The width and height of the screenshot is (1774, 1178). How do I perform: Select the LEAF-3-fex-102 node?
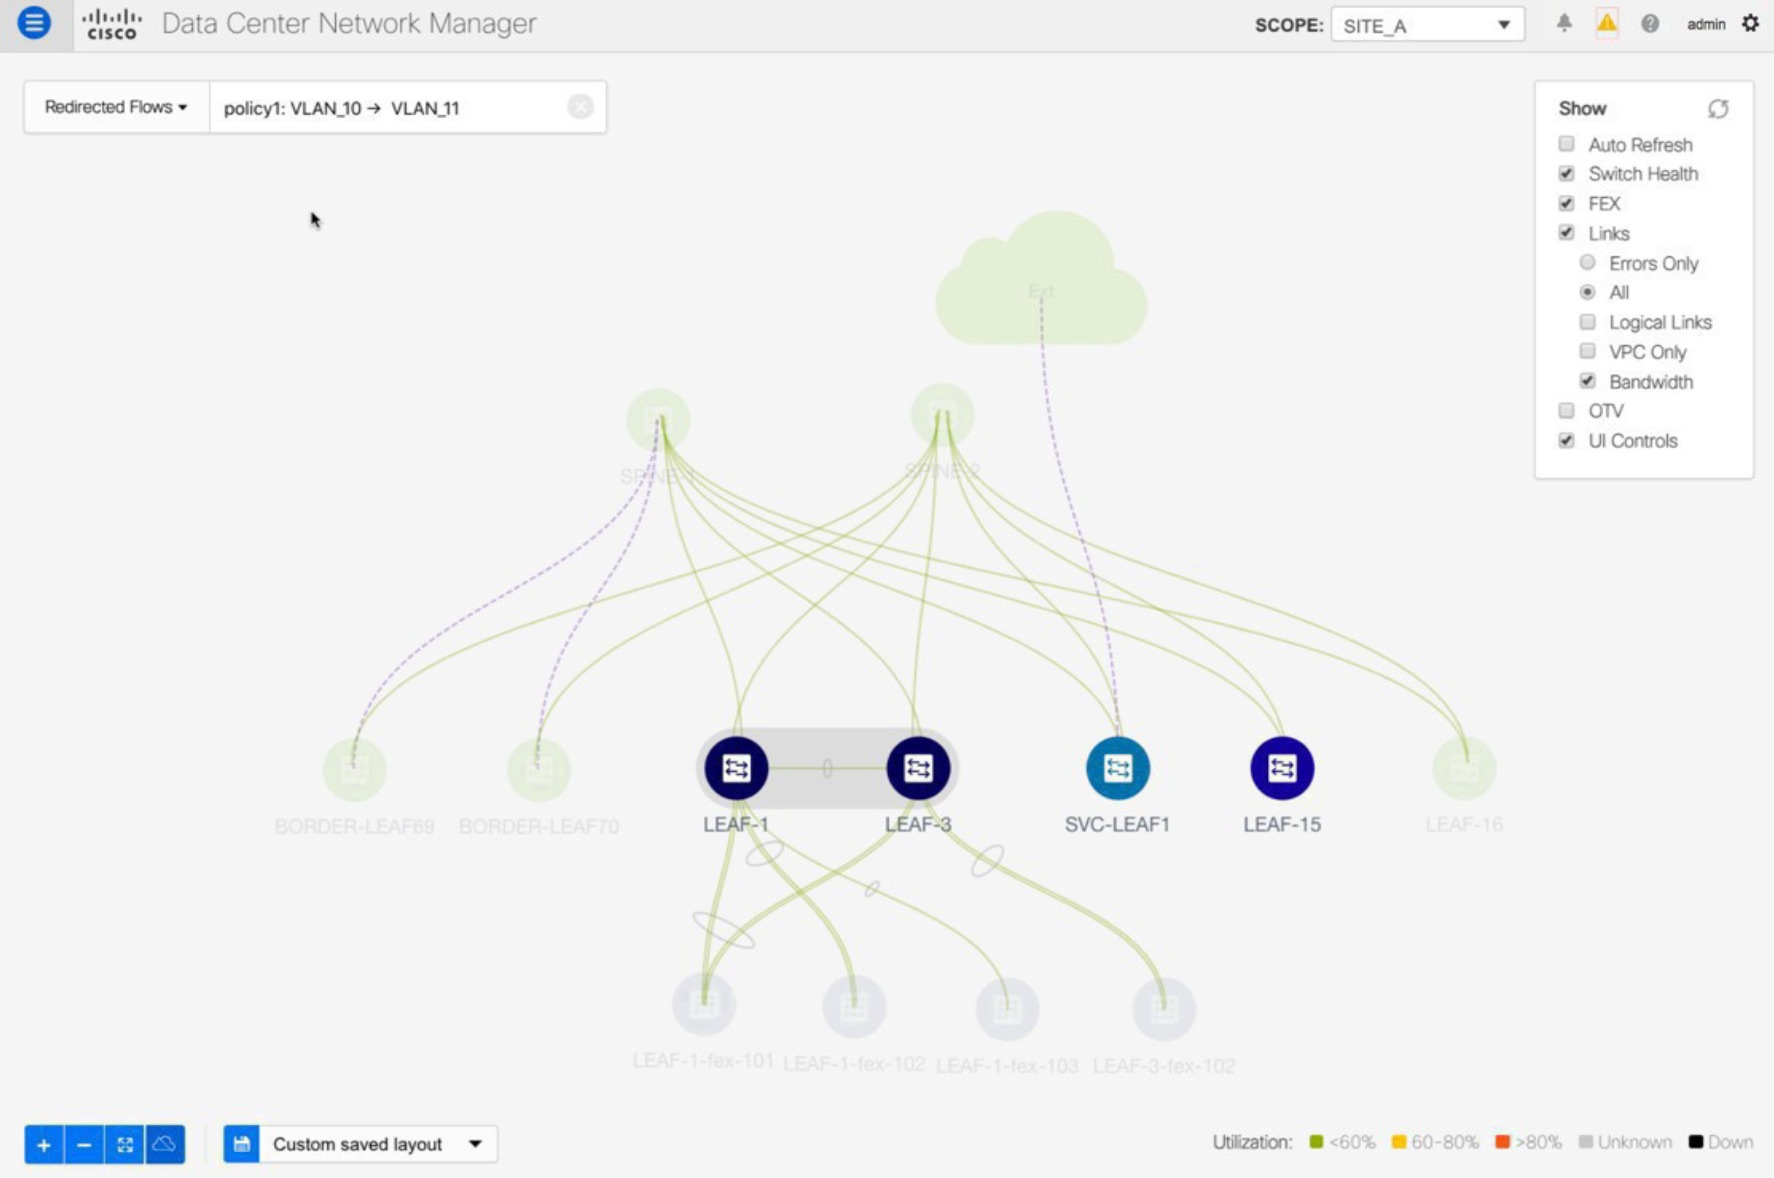pyautogui.click(x=1163, y=1009)
